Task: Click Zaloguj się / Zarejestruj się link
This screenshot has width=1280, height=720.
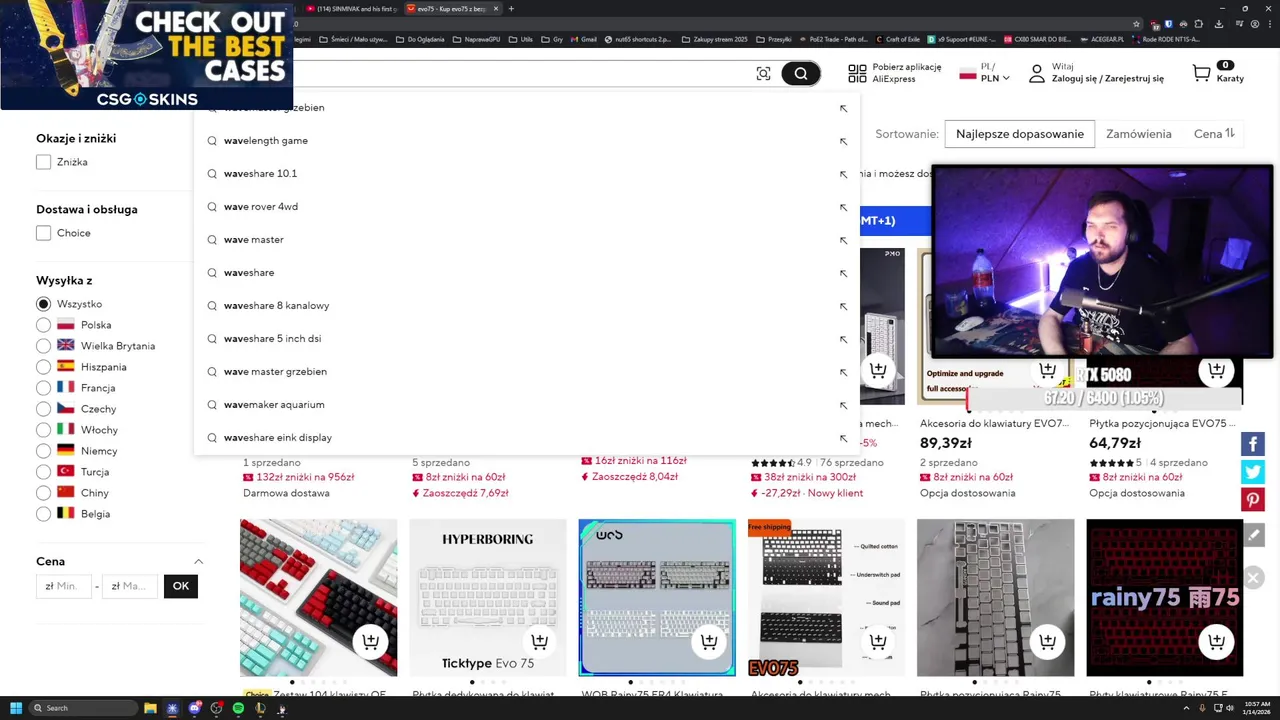Action: (1108, 79)
